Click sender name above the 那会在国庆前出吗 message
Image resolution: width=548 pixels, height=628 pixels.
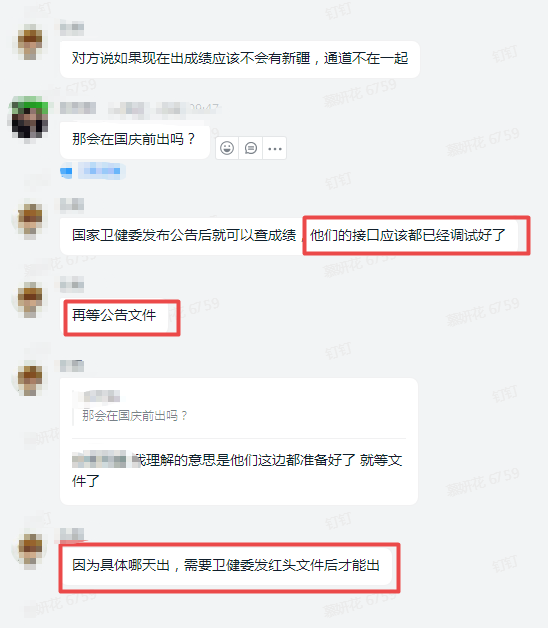click(78, 108)
